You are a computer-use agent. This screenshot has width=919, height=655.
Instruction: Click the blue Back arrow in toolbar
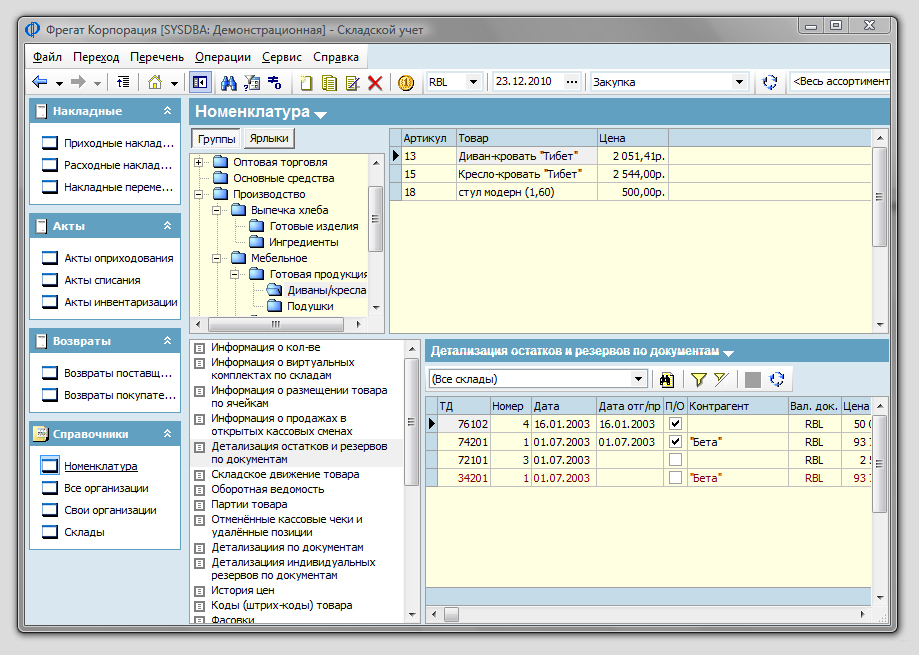[x=40, y=83]
